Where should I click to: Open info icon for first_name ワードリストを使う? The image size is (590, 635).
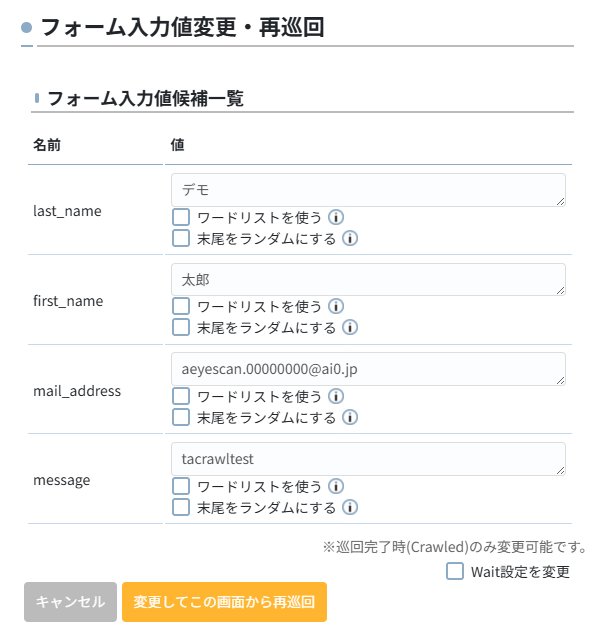(x=336, y=307)
